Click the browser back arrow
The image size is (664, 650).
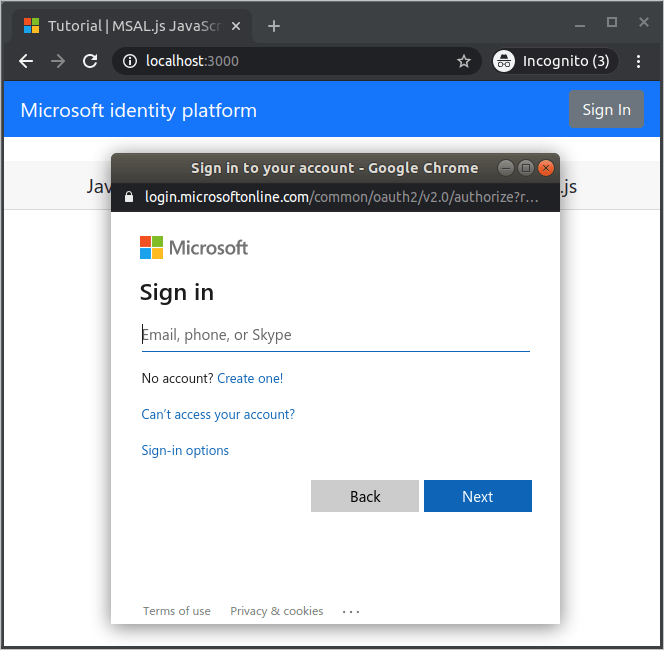click(x=26, y=61)
